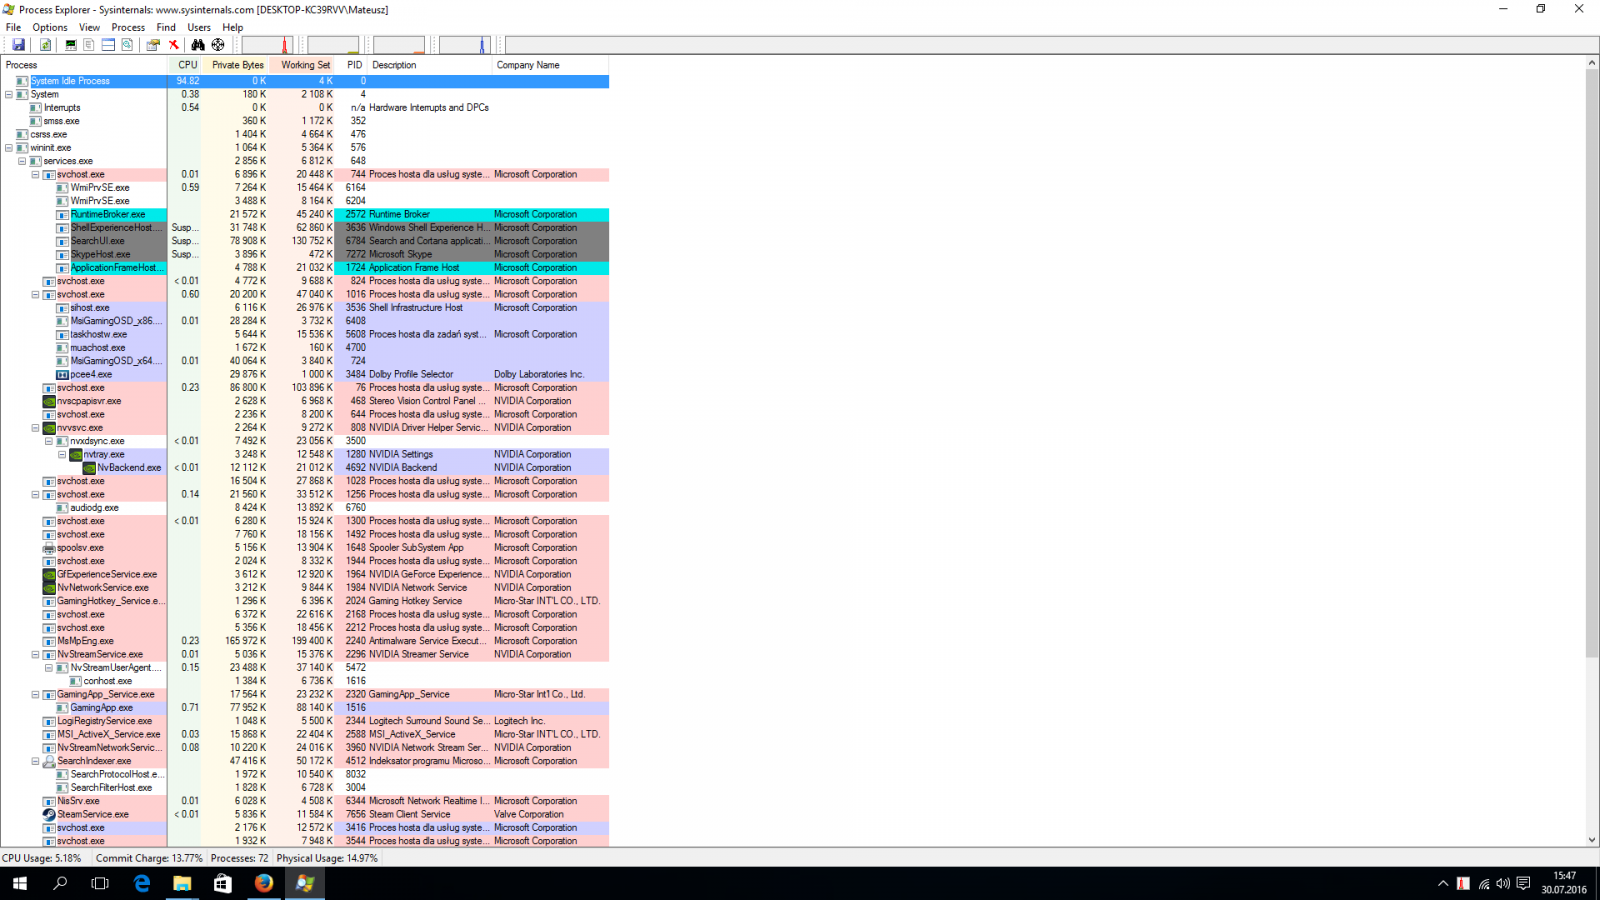Click the Save toolbar icon
Viewport: 1600px width, 900px height.
18,45
